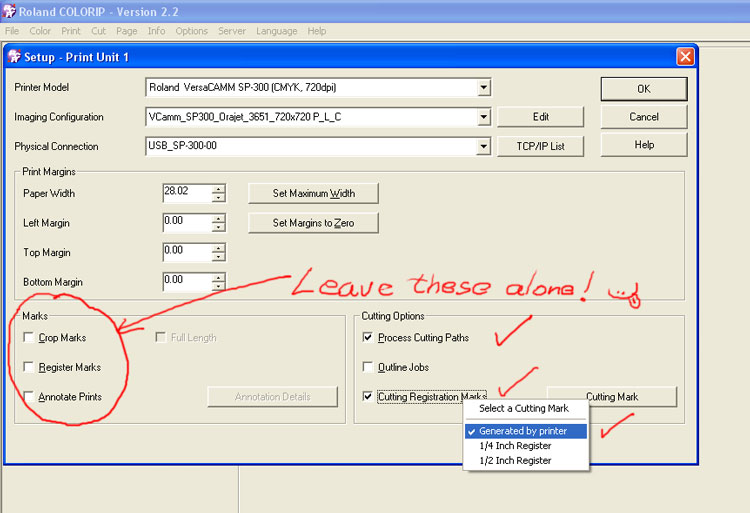Click the Cancel button
The height and width of the screenshot is (513, 750).
644,117
